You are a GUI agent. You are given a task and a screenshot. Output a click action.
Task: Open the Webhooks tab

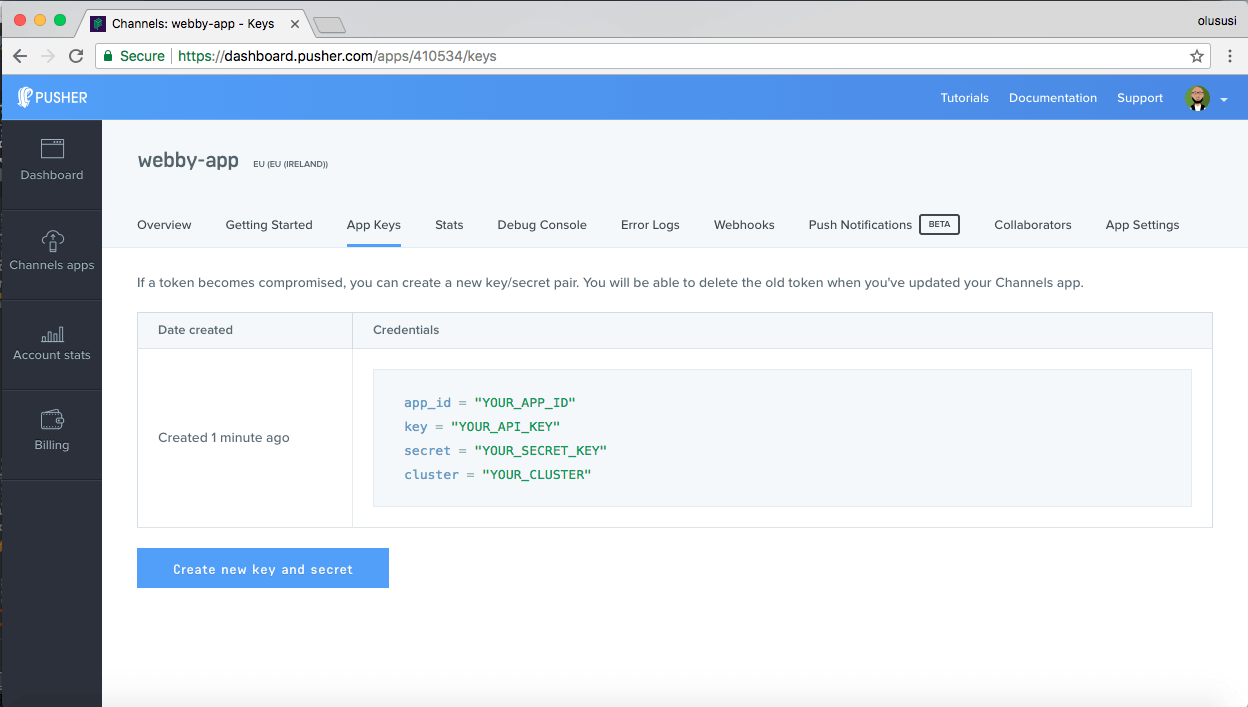[x=744, y=225]
